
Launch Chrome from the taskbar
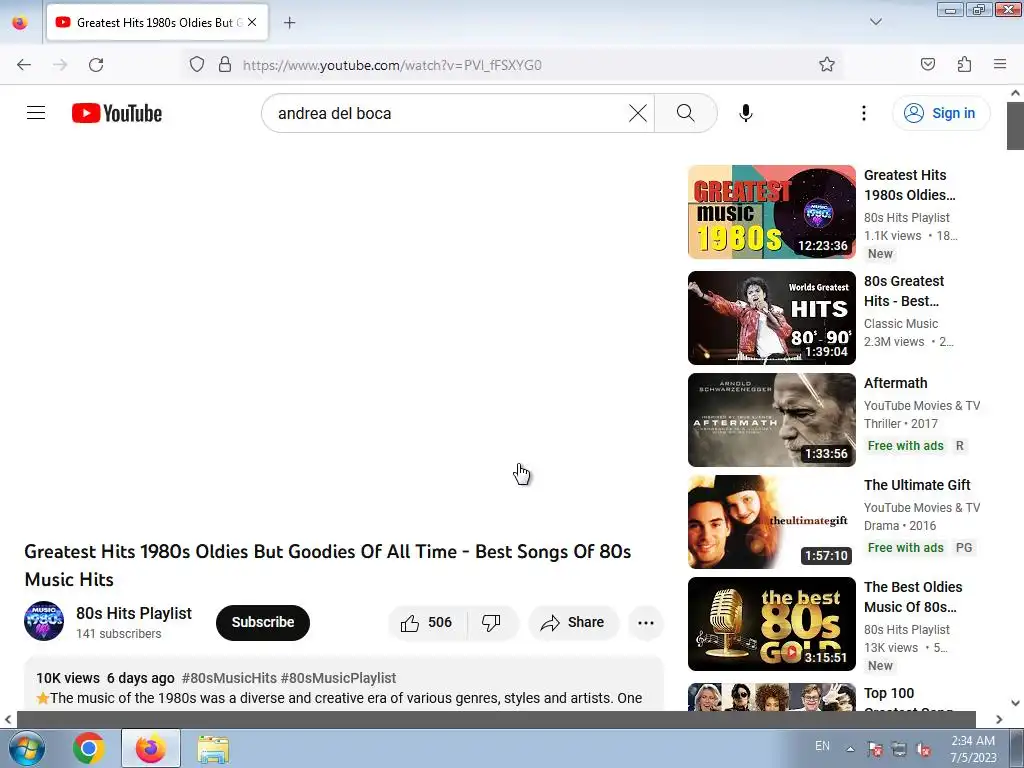click(88, 748)
